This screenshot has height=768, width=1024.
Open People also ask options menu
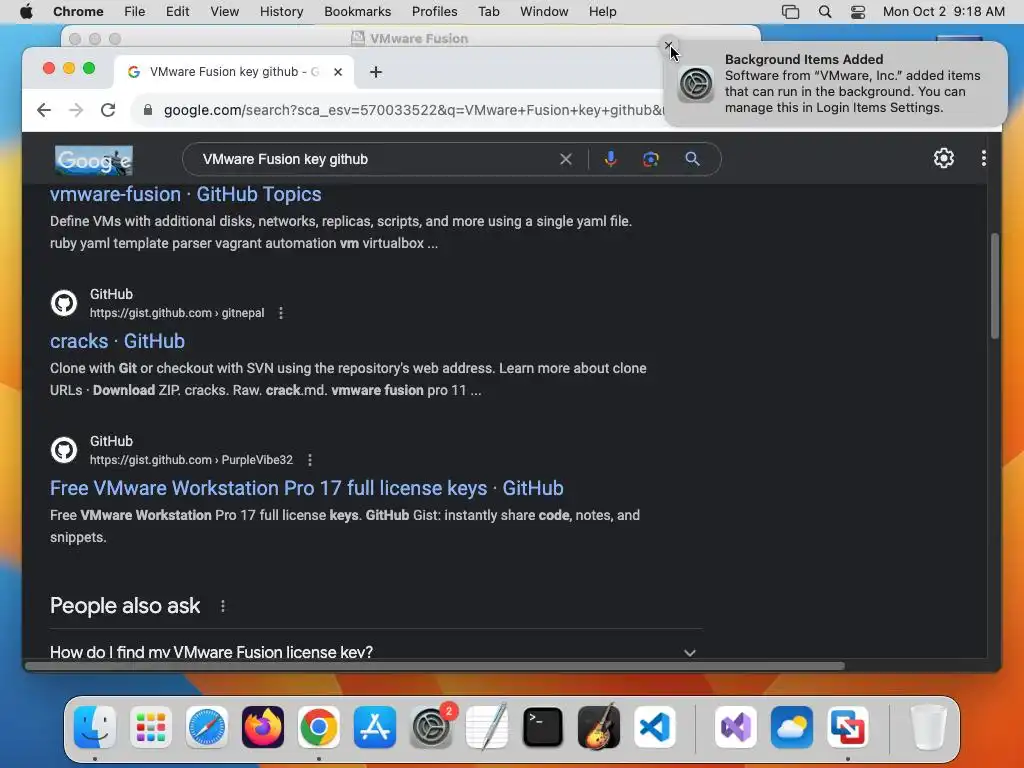[x=223, y=606]
